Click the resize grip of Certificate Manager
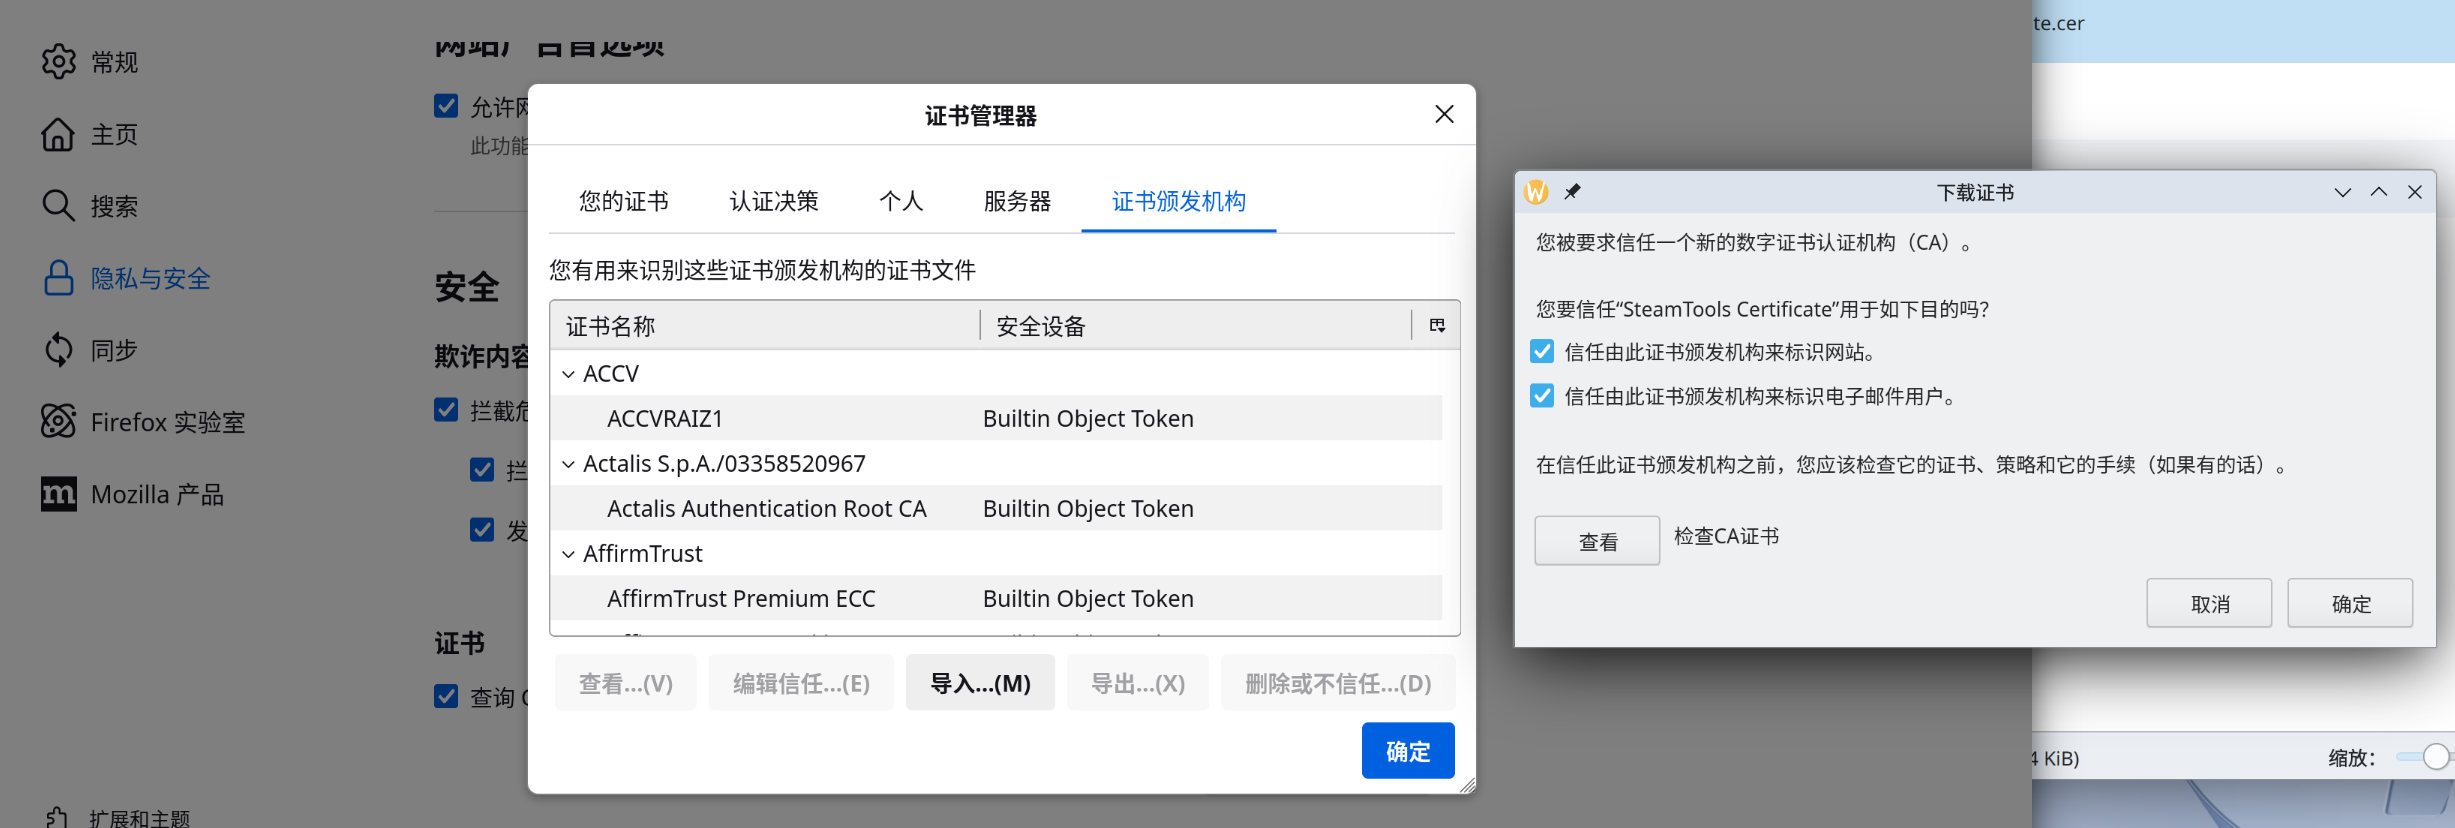This screenshot has height=828, width=2455. [1467, 786]
